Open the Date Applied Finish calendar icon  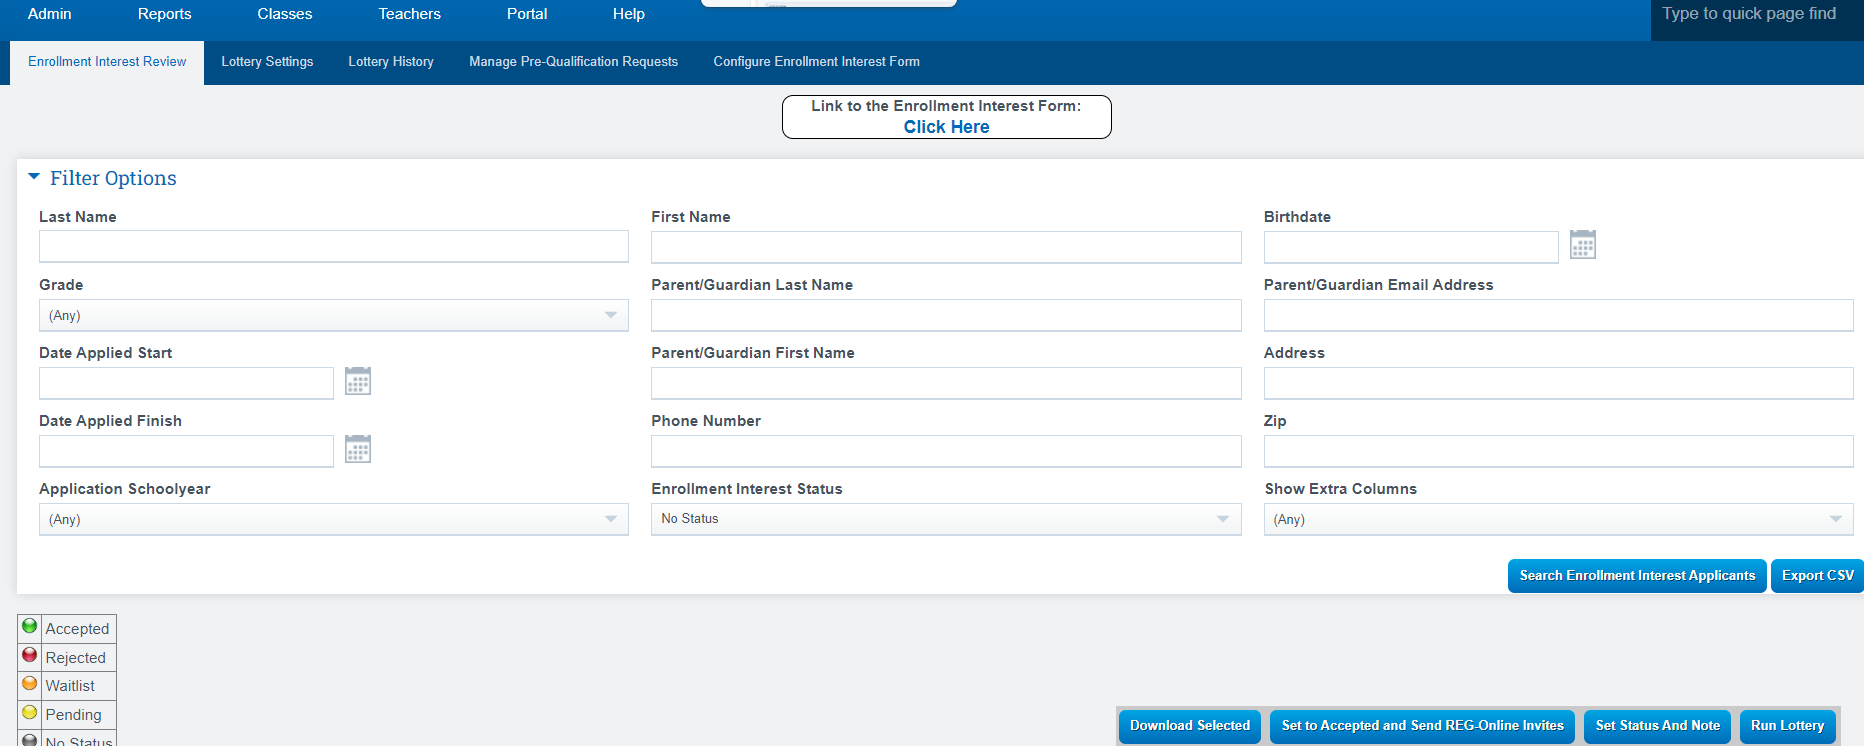point(358,449)
